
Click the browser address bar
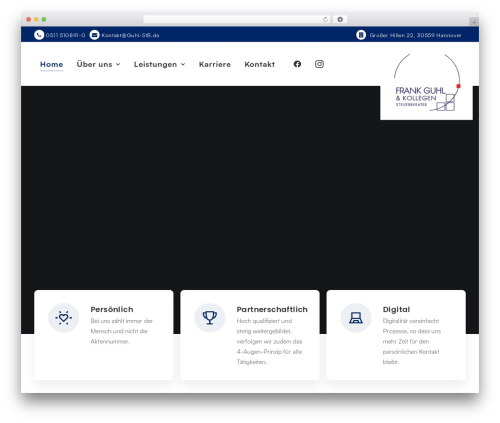(237, 19)
